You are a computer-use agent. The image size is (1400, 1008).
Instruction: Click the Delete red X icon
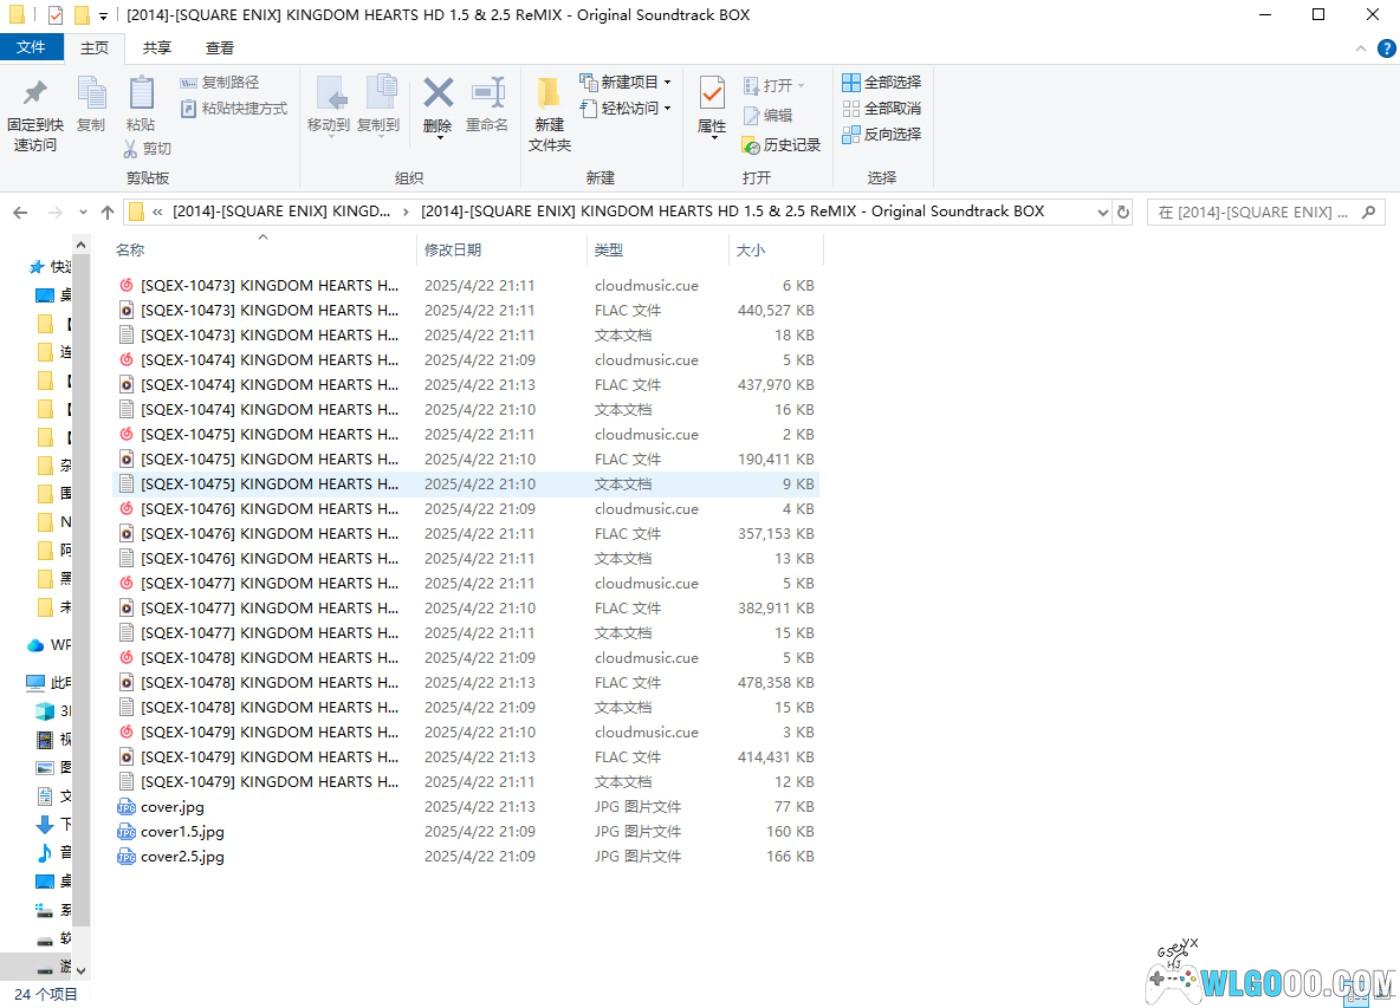[x=437, y=94]
